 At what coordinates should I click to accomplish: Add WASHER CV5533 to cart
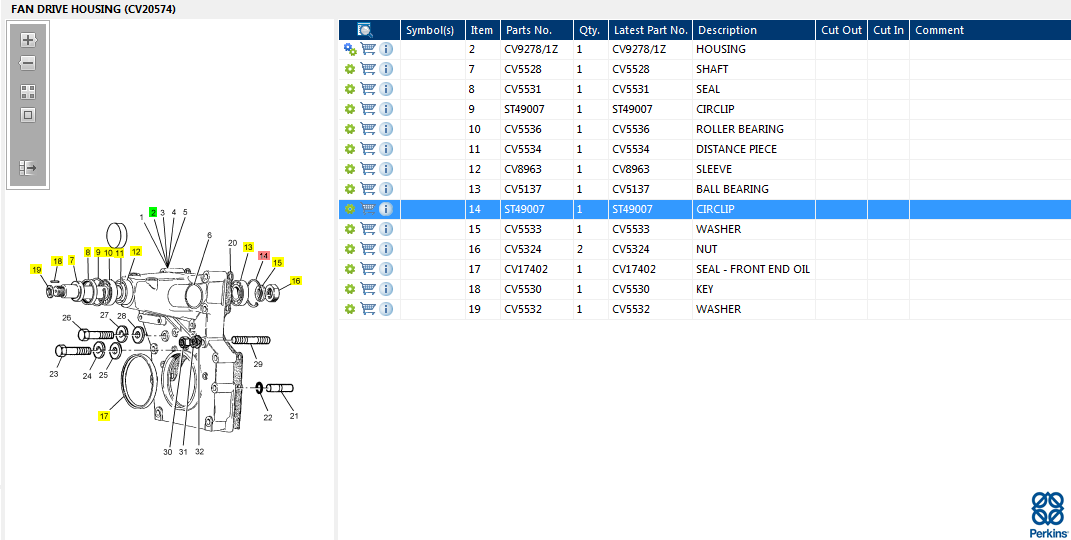[x=368, y=229]
